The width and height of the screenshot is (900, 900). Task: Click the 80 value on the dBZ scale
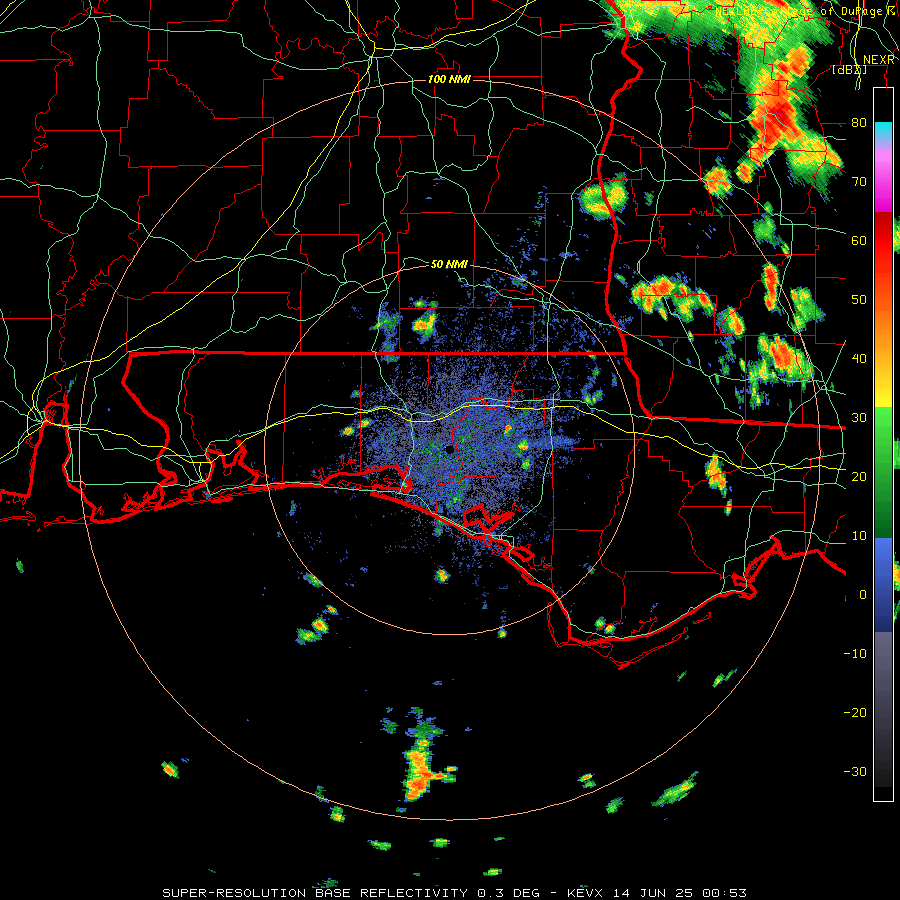(859, 123)
